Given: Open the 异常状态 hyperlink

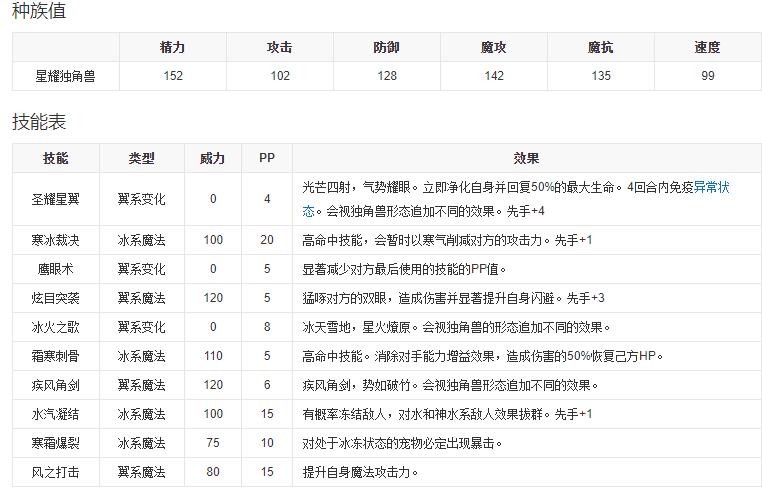Looking at the screenshot, I should (712, 187).
